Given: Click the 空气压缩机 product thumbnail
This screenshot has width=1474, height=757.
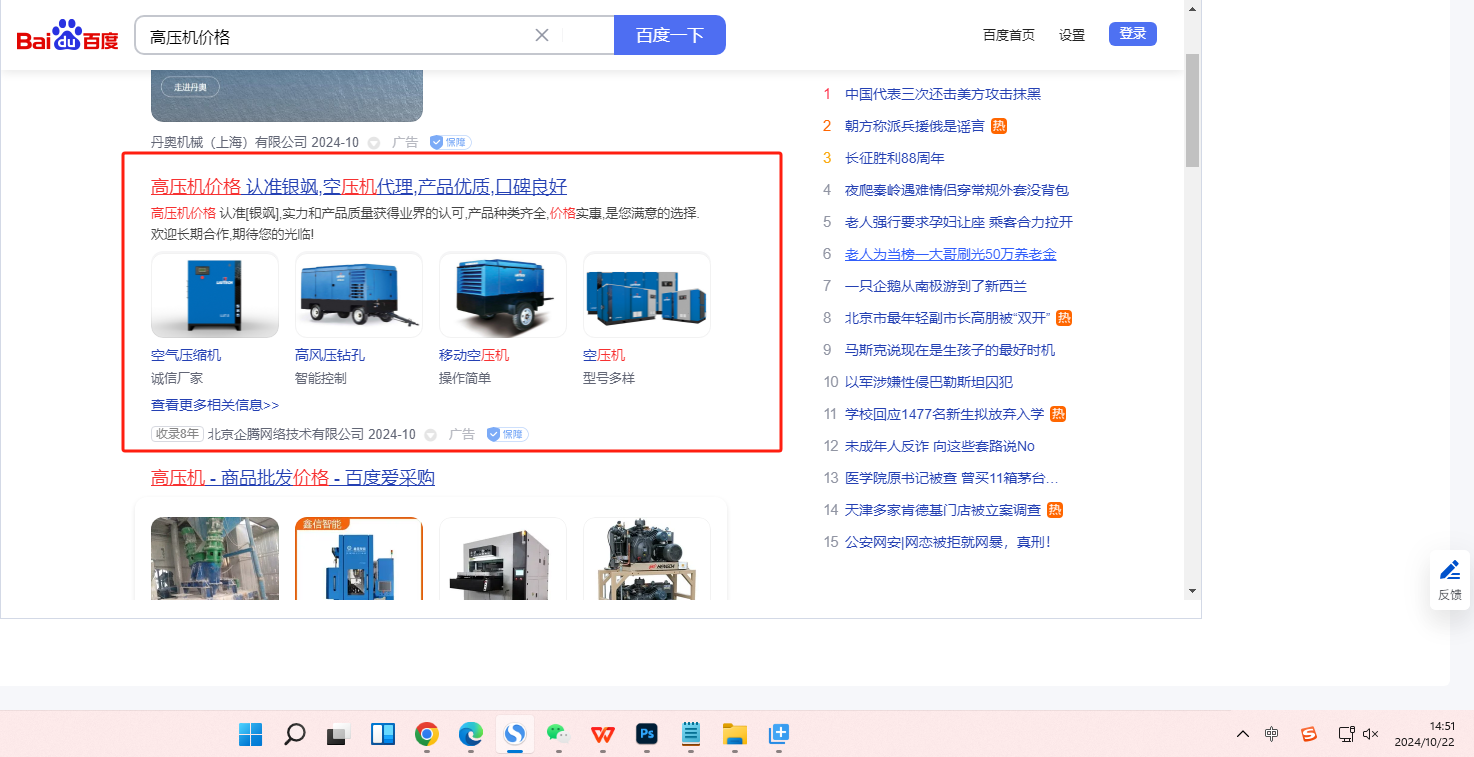Looking at the screenshot, I should click(x=215, y=295).
